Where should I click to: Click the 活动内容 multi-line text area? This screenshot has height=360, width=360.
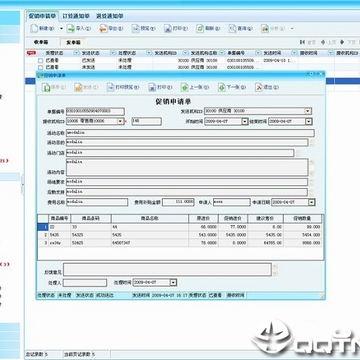tap(187, 167)
